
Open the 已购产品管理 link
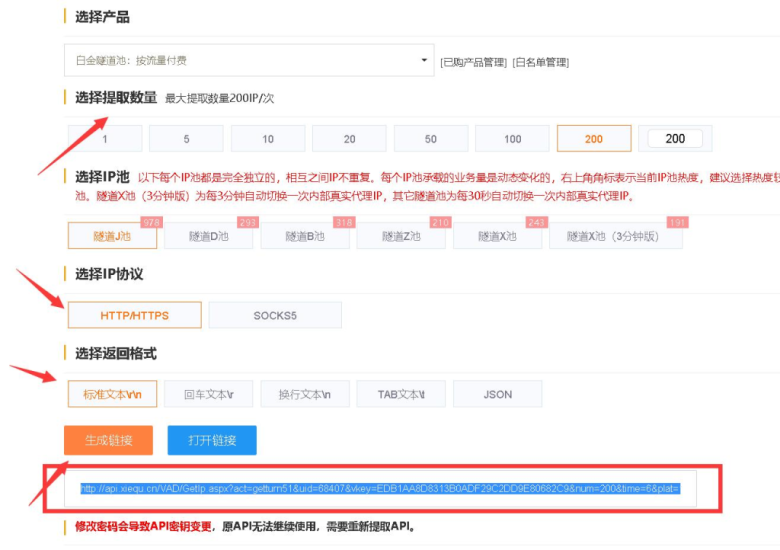pyautogui.click(x=474, y=62)
